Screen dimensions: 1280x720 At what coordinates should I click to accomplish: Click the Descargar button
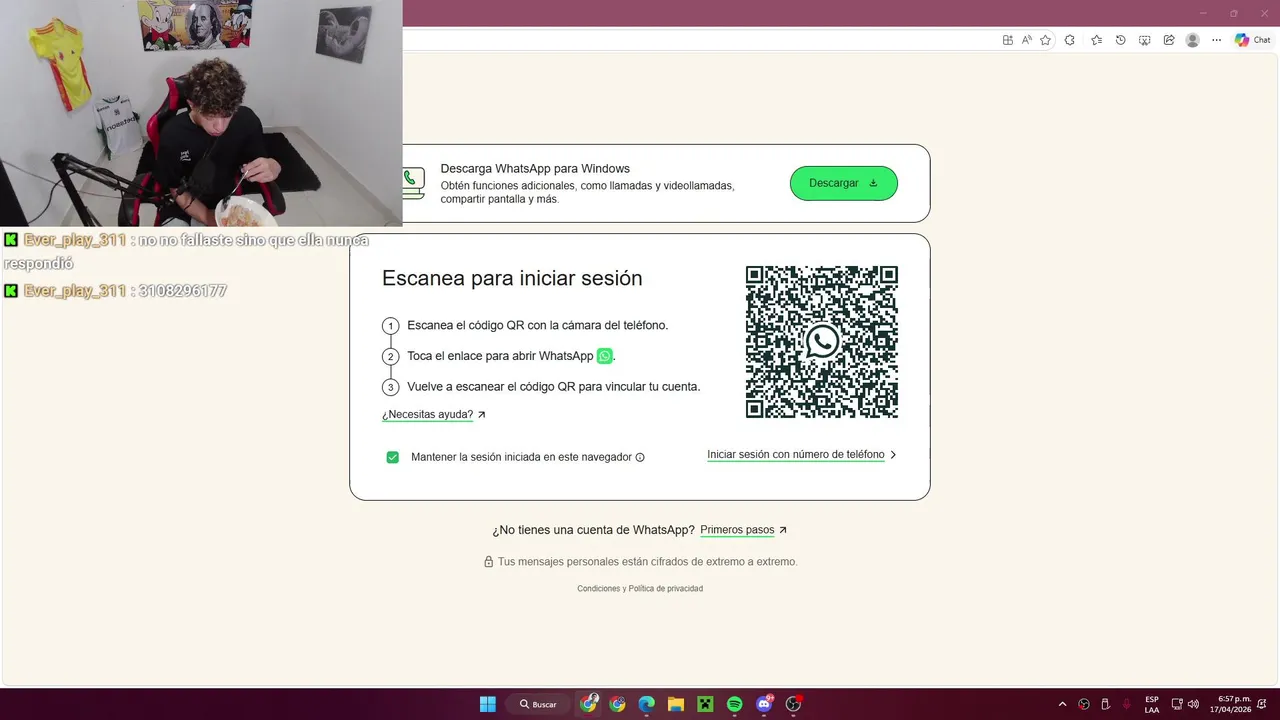[843, 183]
